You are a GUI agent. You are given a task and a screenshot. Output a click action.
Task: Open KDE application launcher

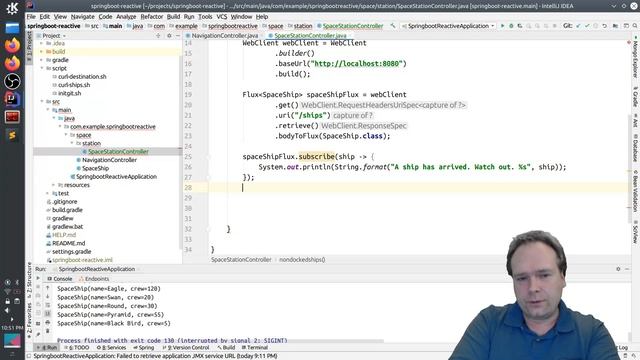point(12,8)
